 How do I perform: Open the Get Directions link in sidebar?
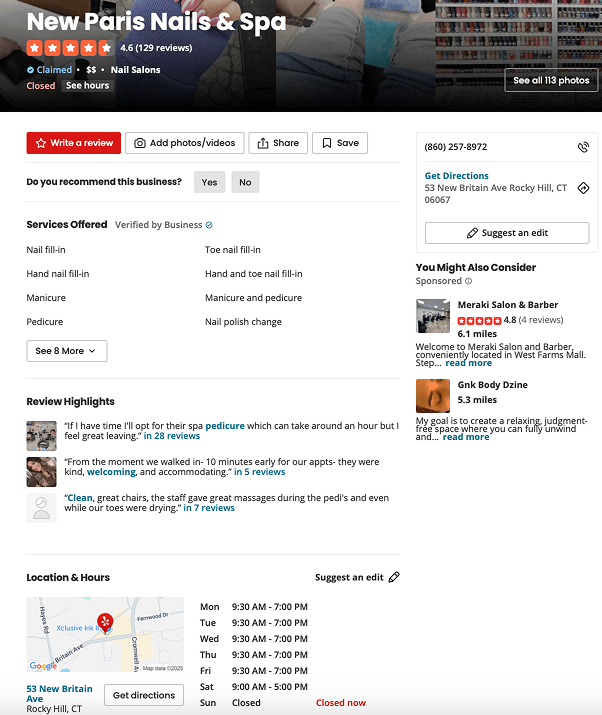[457, 176]
